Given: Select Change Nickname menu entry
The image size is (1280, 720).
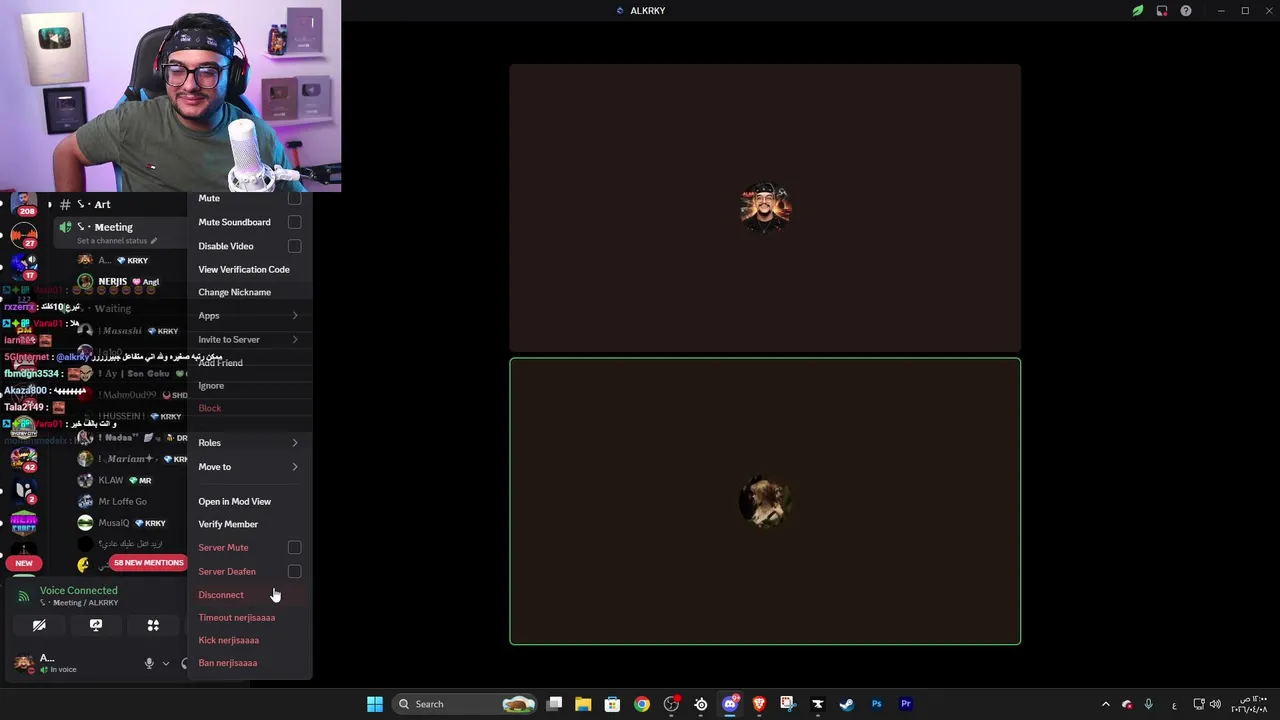Looking at the screenshot, I should (249, 292).
